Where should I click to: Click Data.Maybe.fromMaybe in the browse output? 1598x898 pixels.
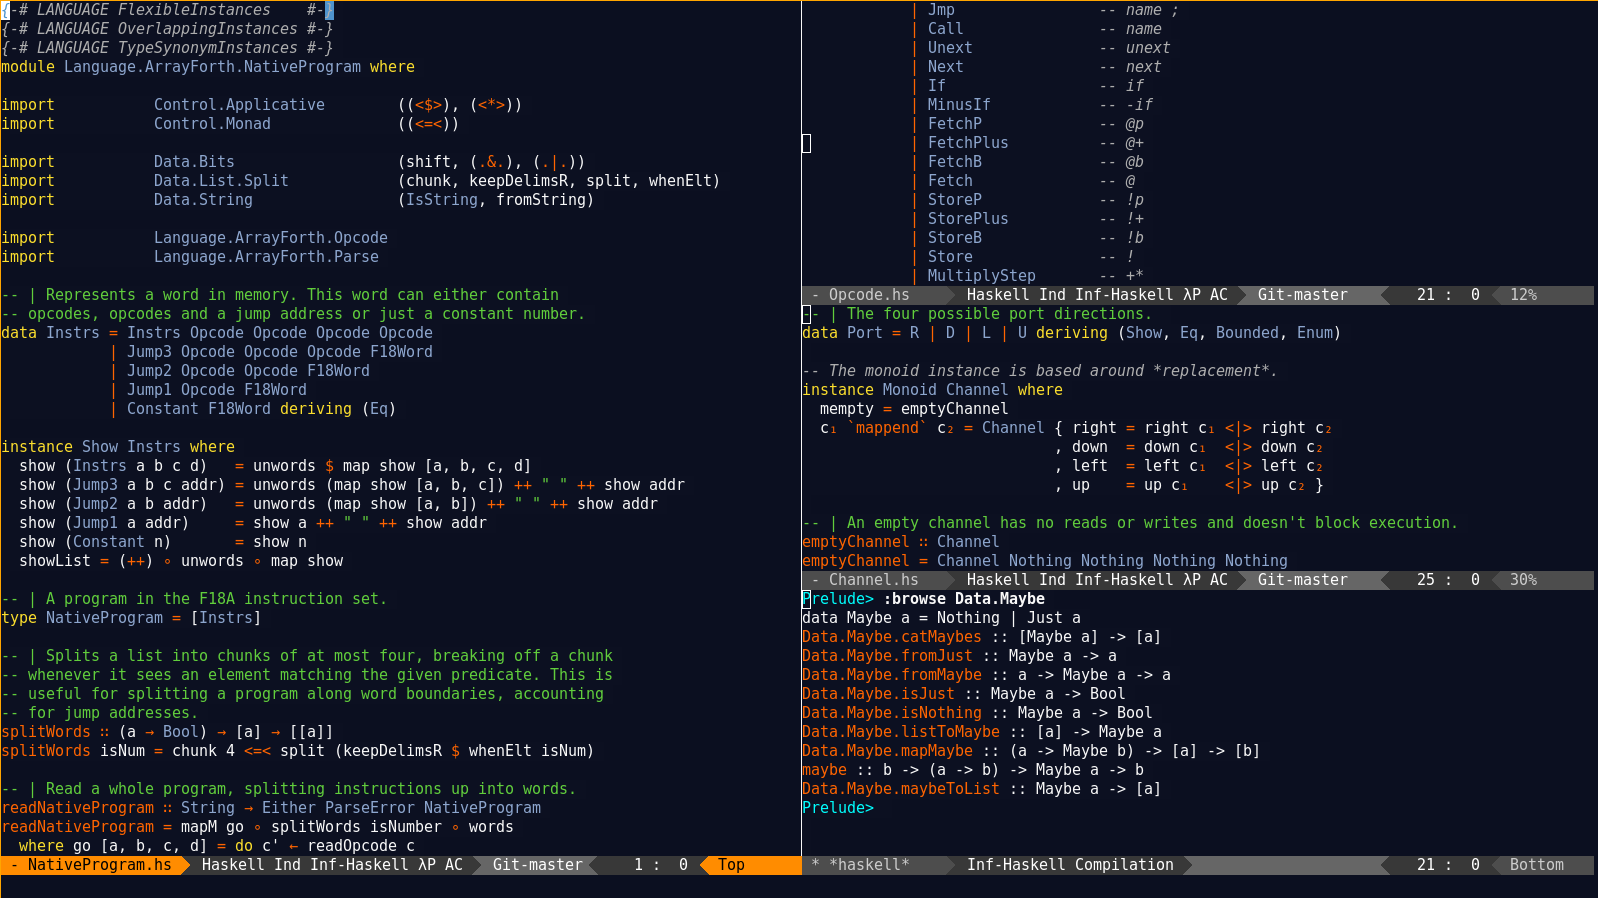[891, 675]
